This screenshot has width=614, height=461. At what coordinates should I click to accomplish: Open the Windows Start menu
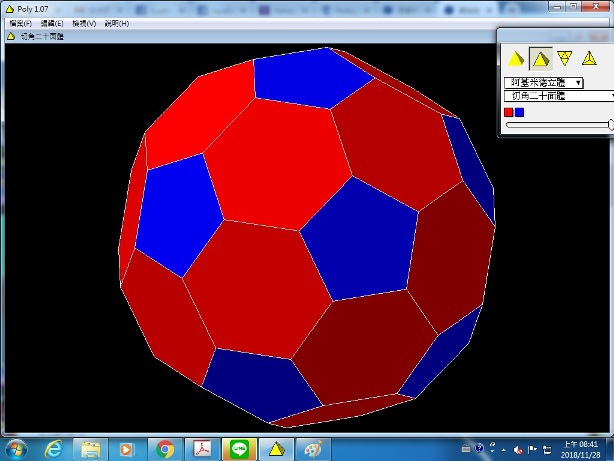16,449
